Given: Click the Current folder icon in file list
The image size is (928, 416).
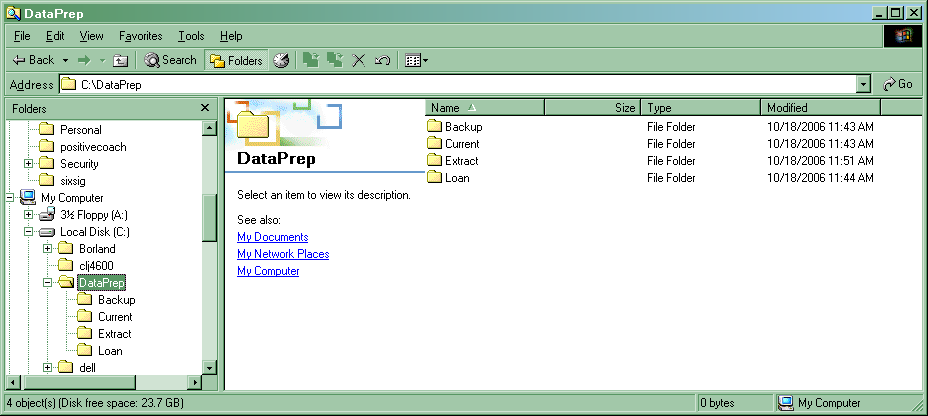Looking at the screenshot, I should tap(435, 143).
